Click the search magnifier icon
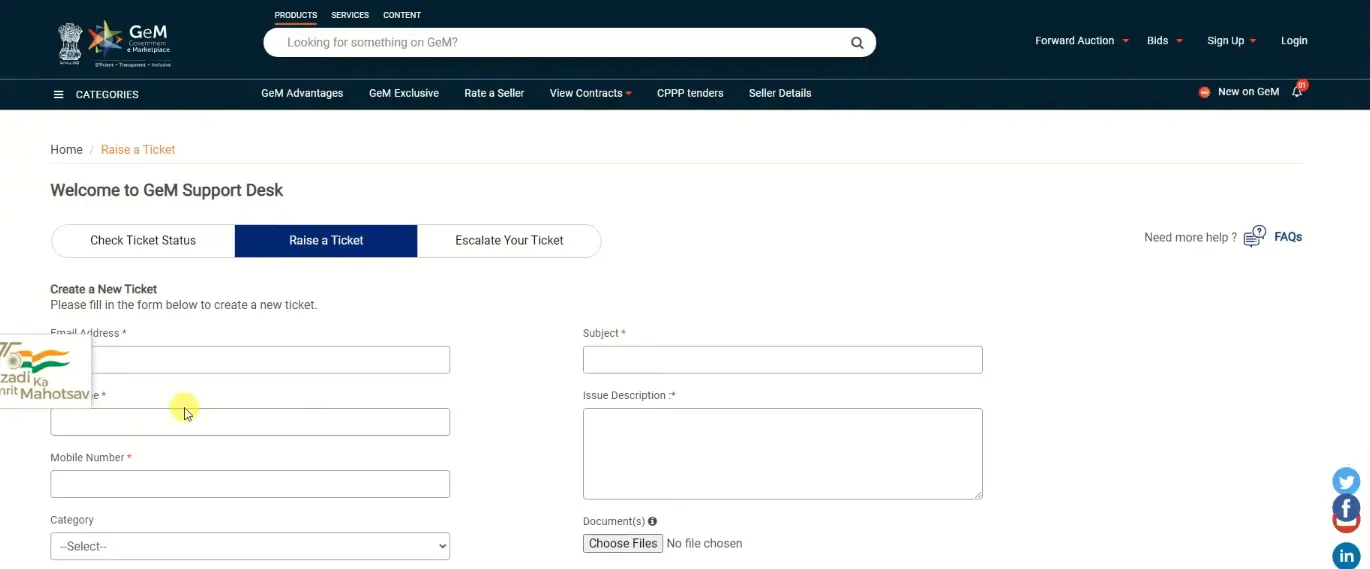Image resolution: width=1370 pixels, height=569 pixels. click(x=857, y=43)
